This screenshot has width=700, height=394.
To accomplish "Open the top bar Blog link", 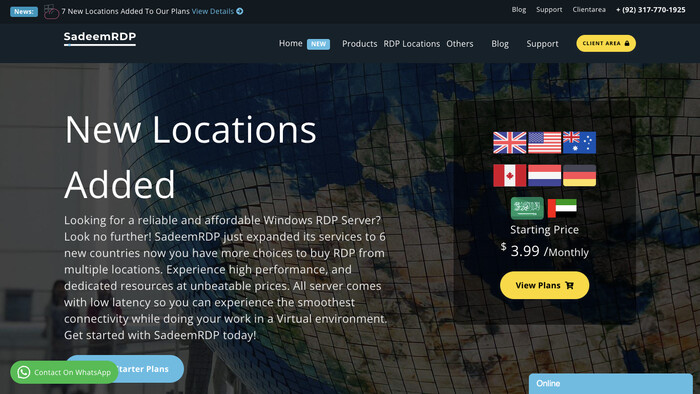I will coord(519,9).
